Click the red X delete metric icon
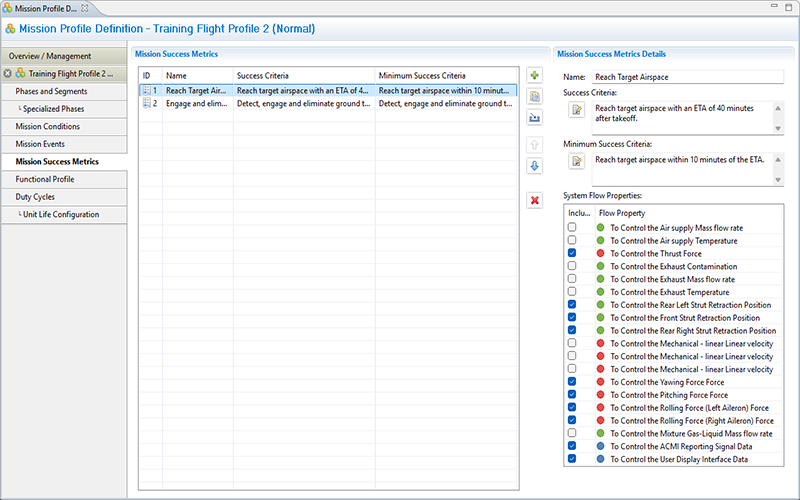Viewport: 800px width, 500px height. [x=534, y=201]
